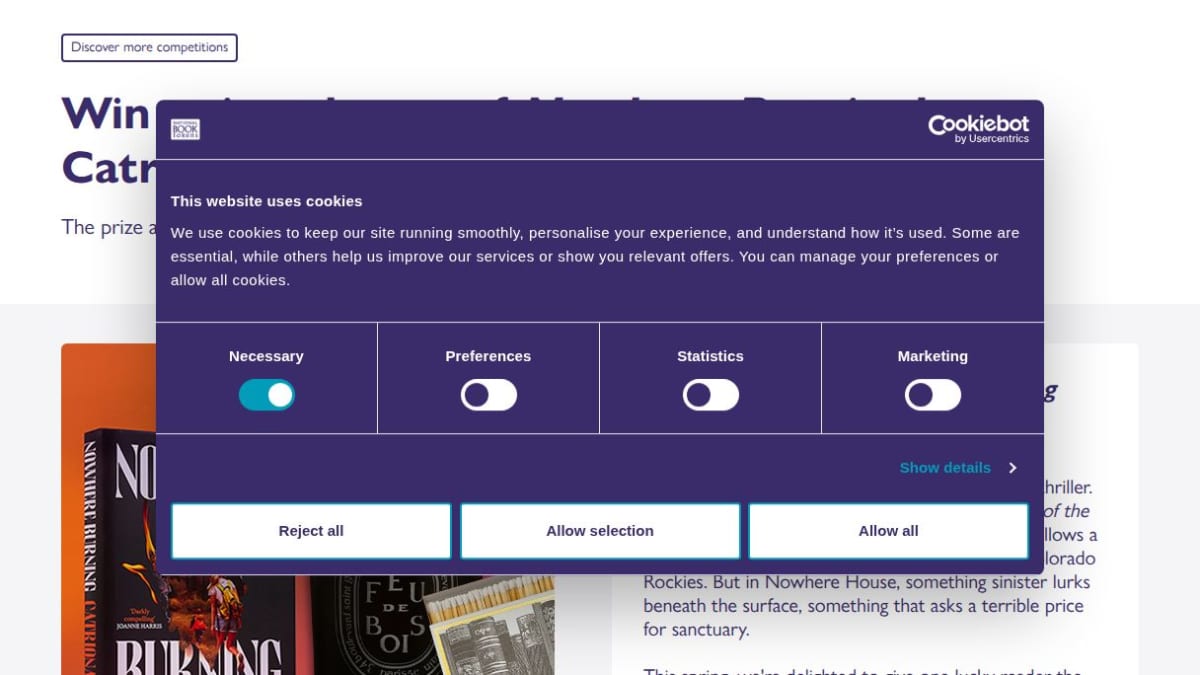Click the Reject all button

pos(311,531)
